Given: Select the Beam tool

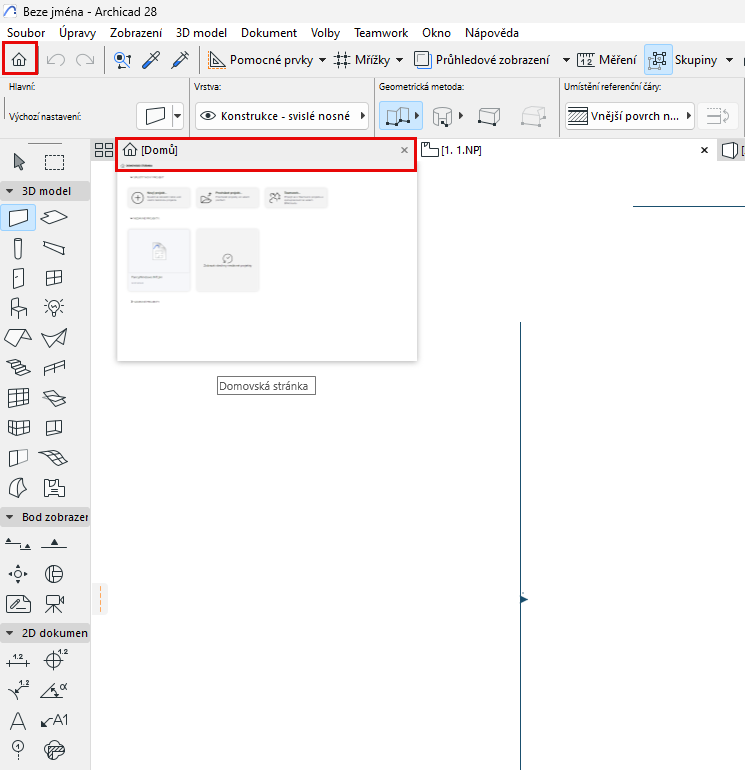Looking at the screenshot, I should point(54,248).
